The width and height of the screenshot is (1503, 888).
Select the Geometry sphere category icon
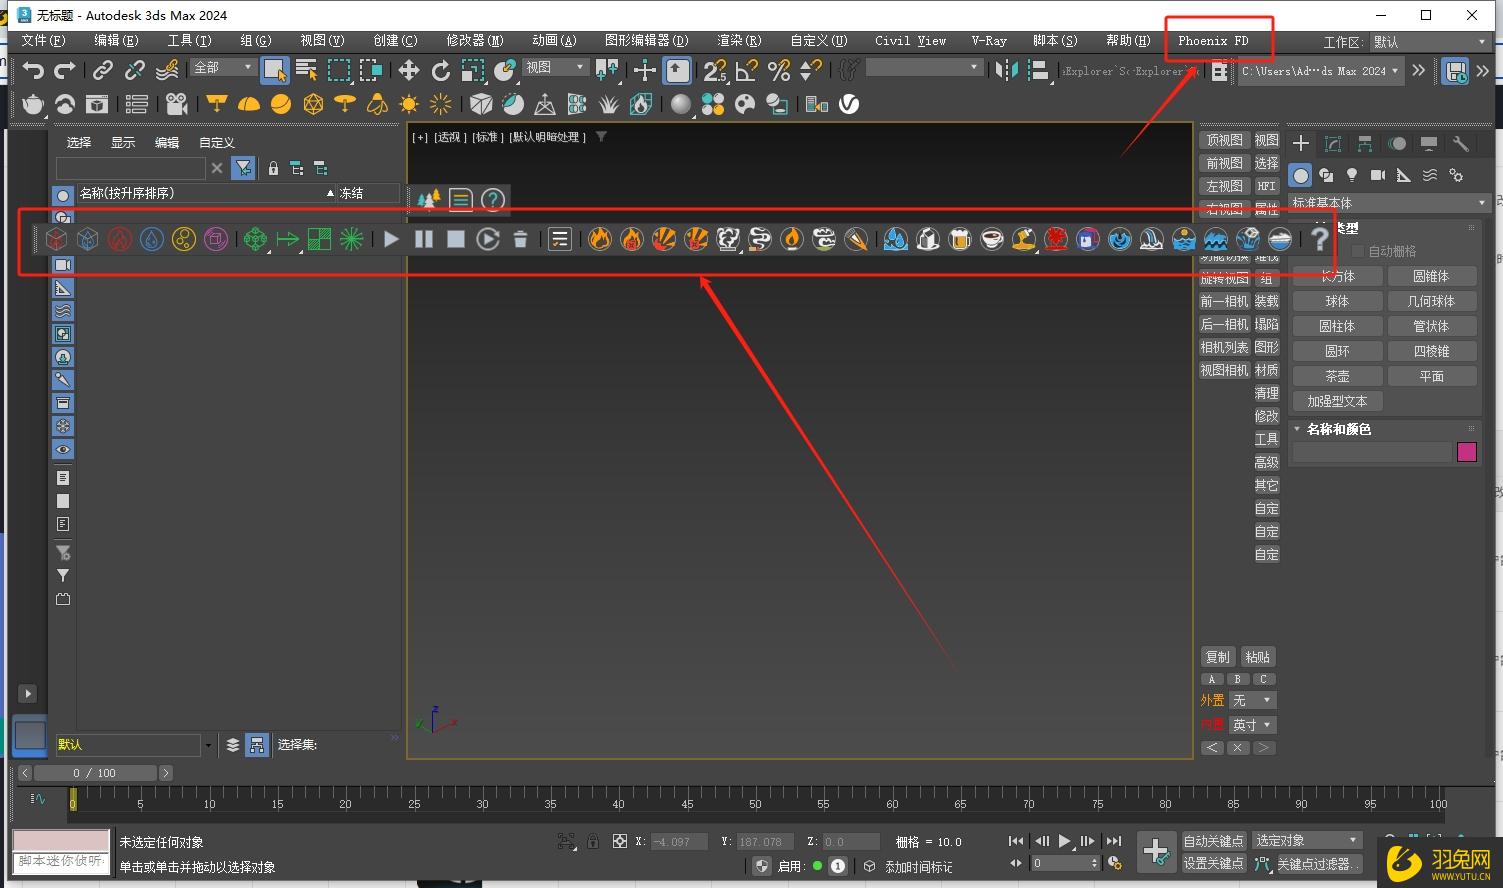tap(1300, 175)
